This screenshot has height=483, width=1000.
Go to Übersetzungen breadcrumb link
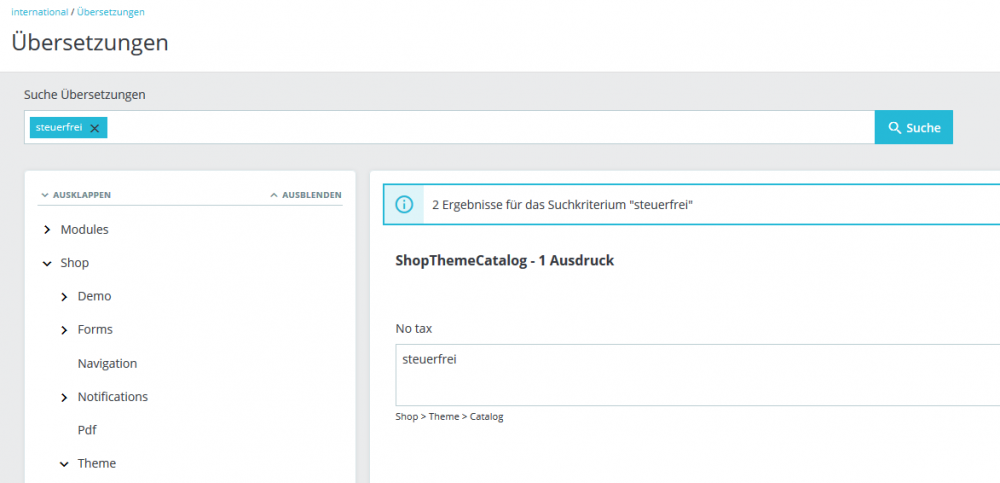[110, 12]
